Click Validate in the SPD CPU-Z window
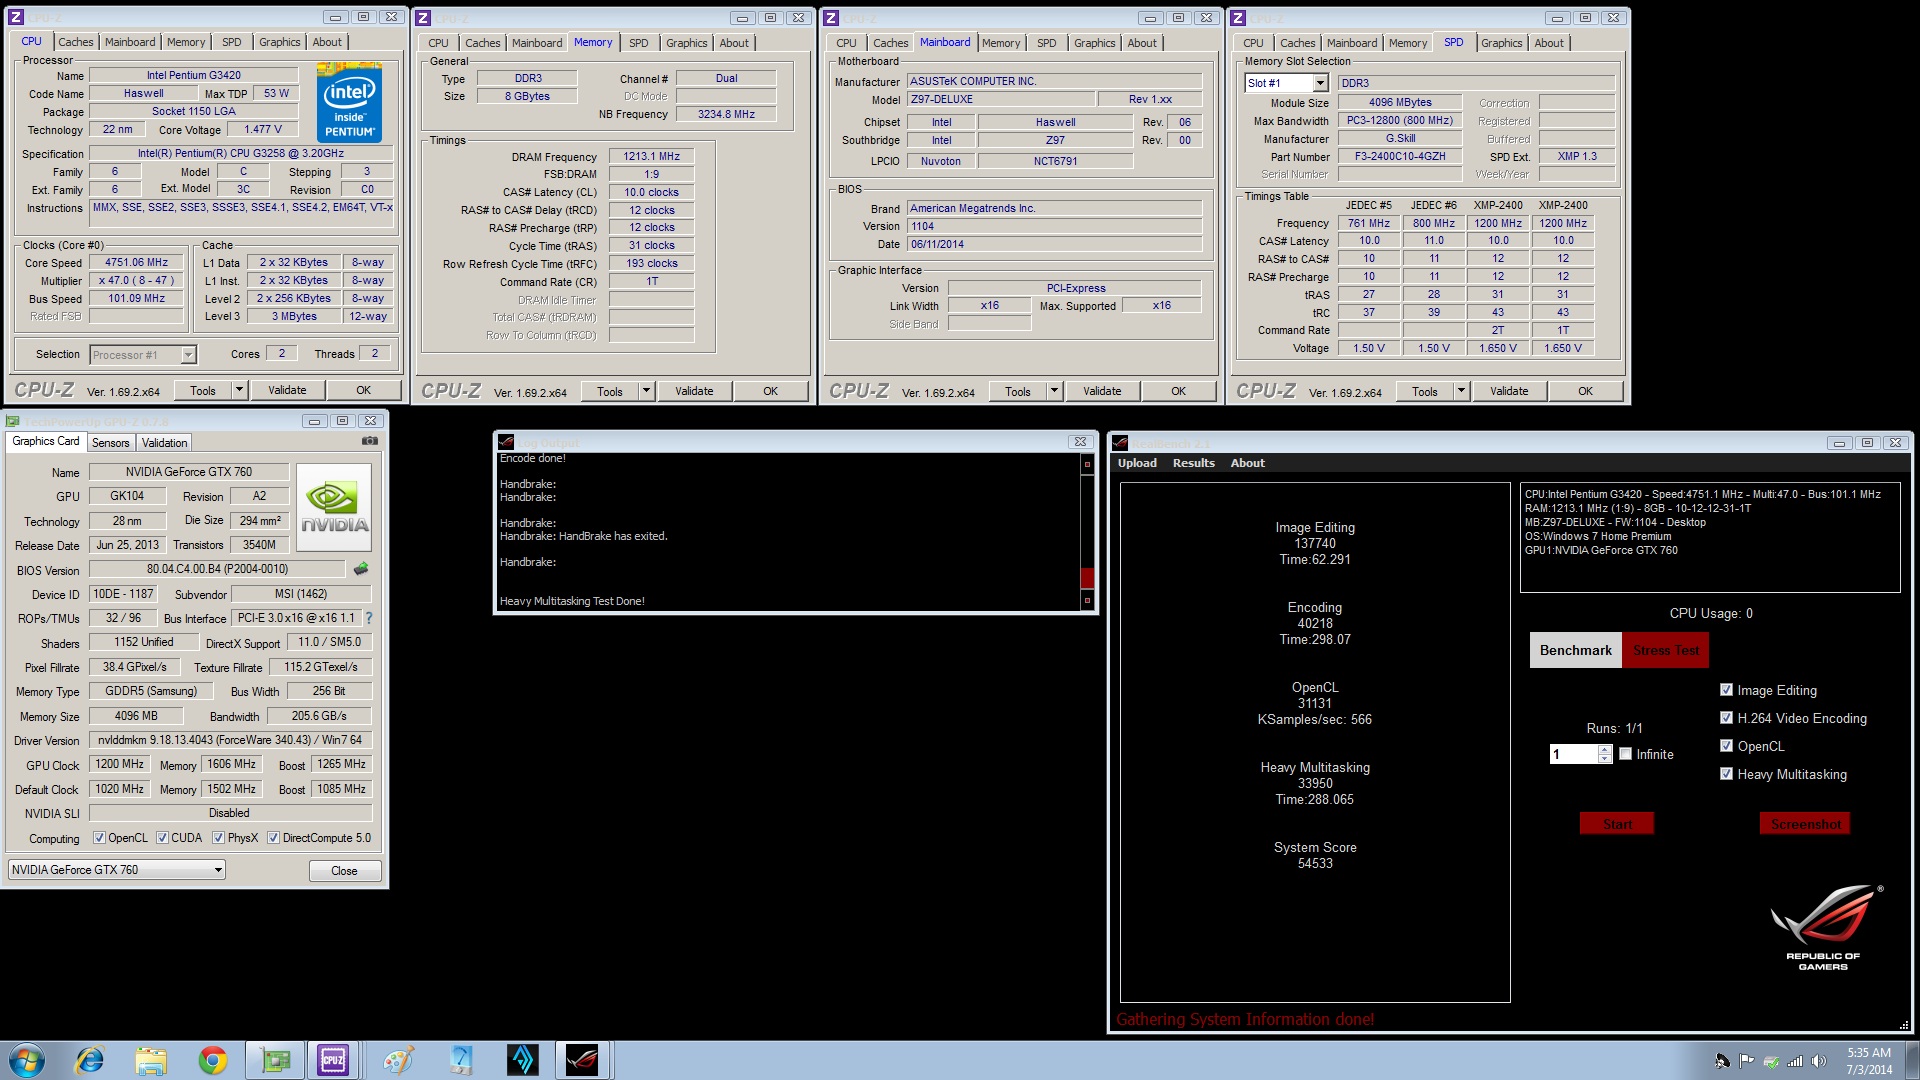Image resolution: width=1920 pixels, height=1080 pixels. click(x=1508, y=391)
